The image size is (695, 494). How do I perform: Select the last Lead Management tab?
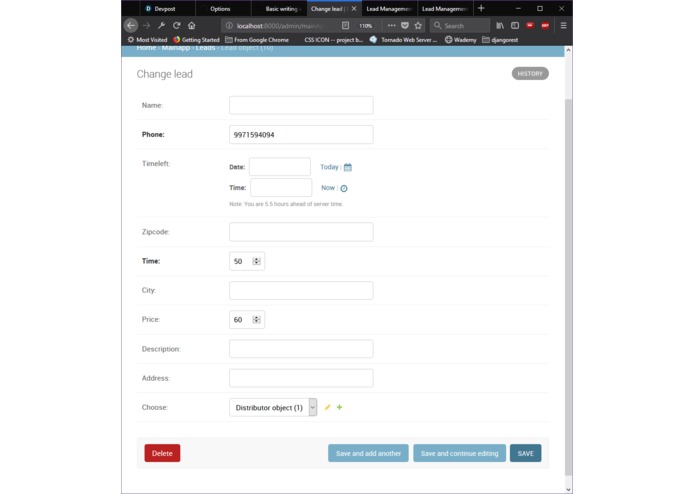(x=445, y=8)
